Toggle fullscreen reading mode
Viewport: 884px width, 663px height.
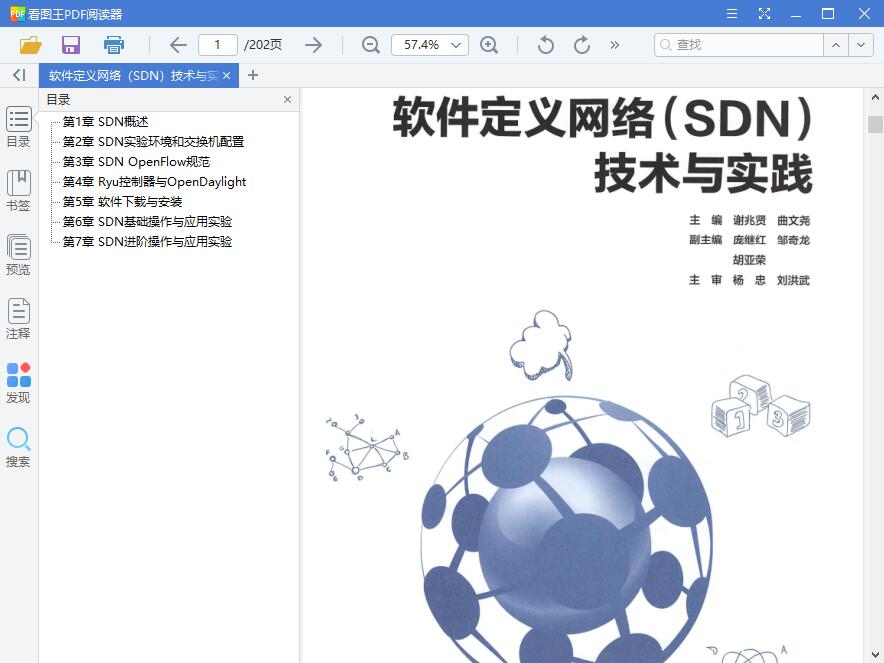click(763, 14)
